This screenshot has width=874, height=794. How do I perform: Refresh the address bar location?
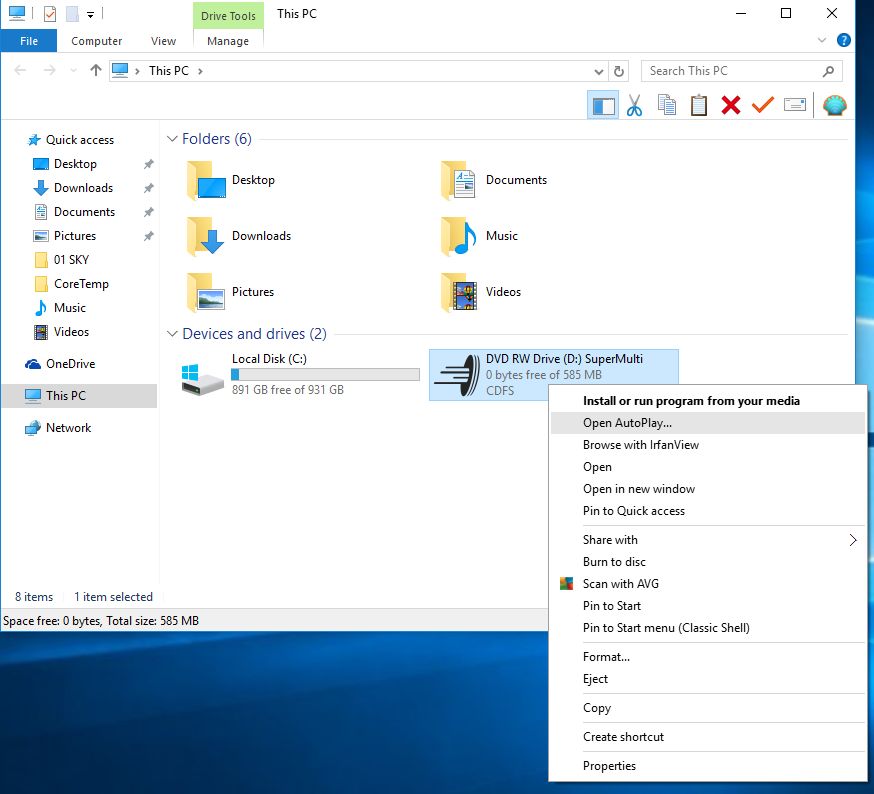click(619, 71)
